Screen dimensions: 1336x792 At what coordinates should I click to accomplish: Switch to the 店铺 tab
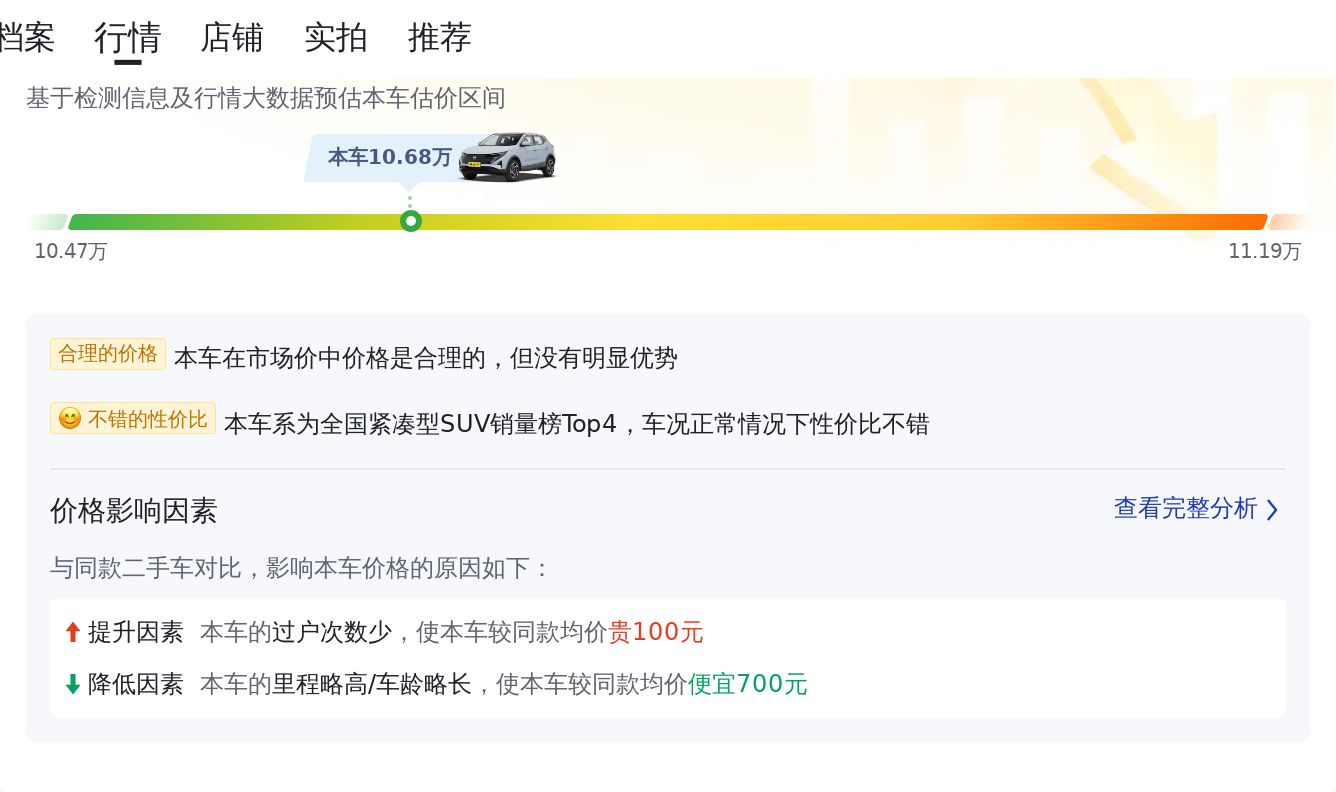[x=232, y=38]
